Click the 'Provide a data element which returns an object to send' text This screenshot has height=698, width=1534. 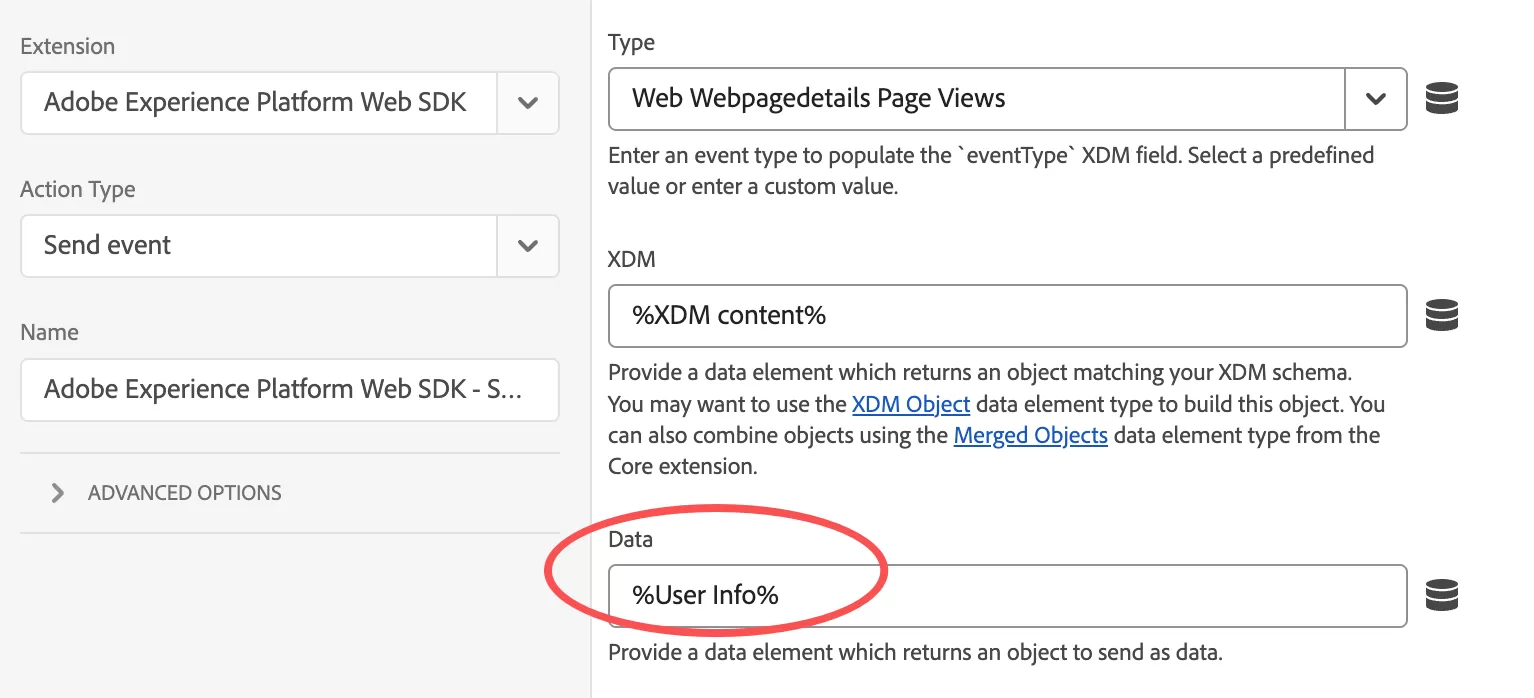click(916, 653)
